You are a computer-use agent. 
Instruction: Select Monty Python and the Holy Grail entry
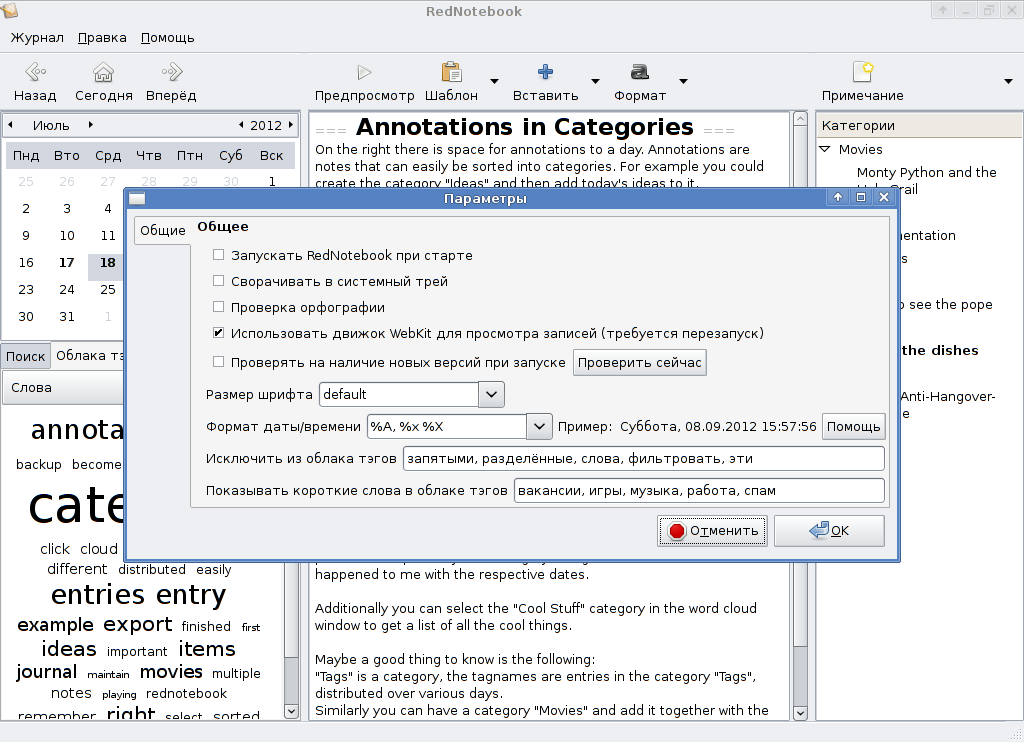(926, 181)
